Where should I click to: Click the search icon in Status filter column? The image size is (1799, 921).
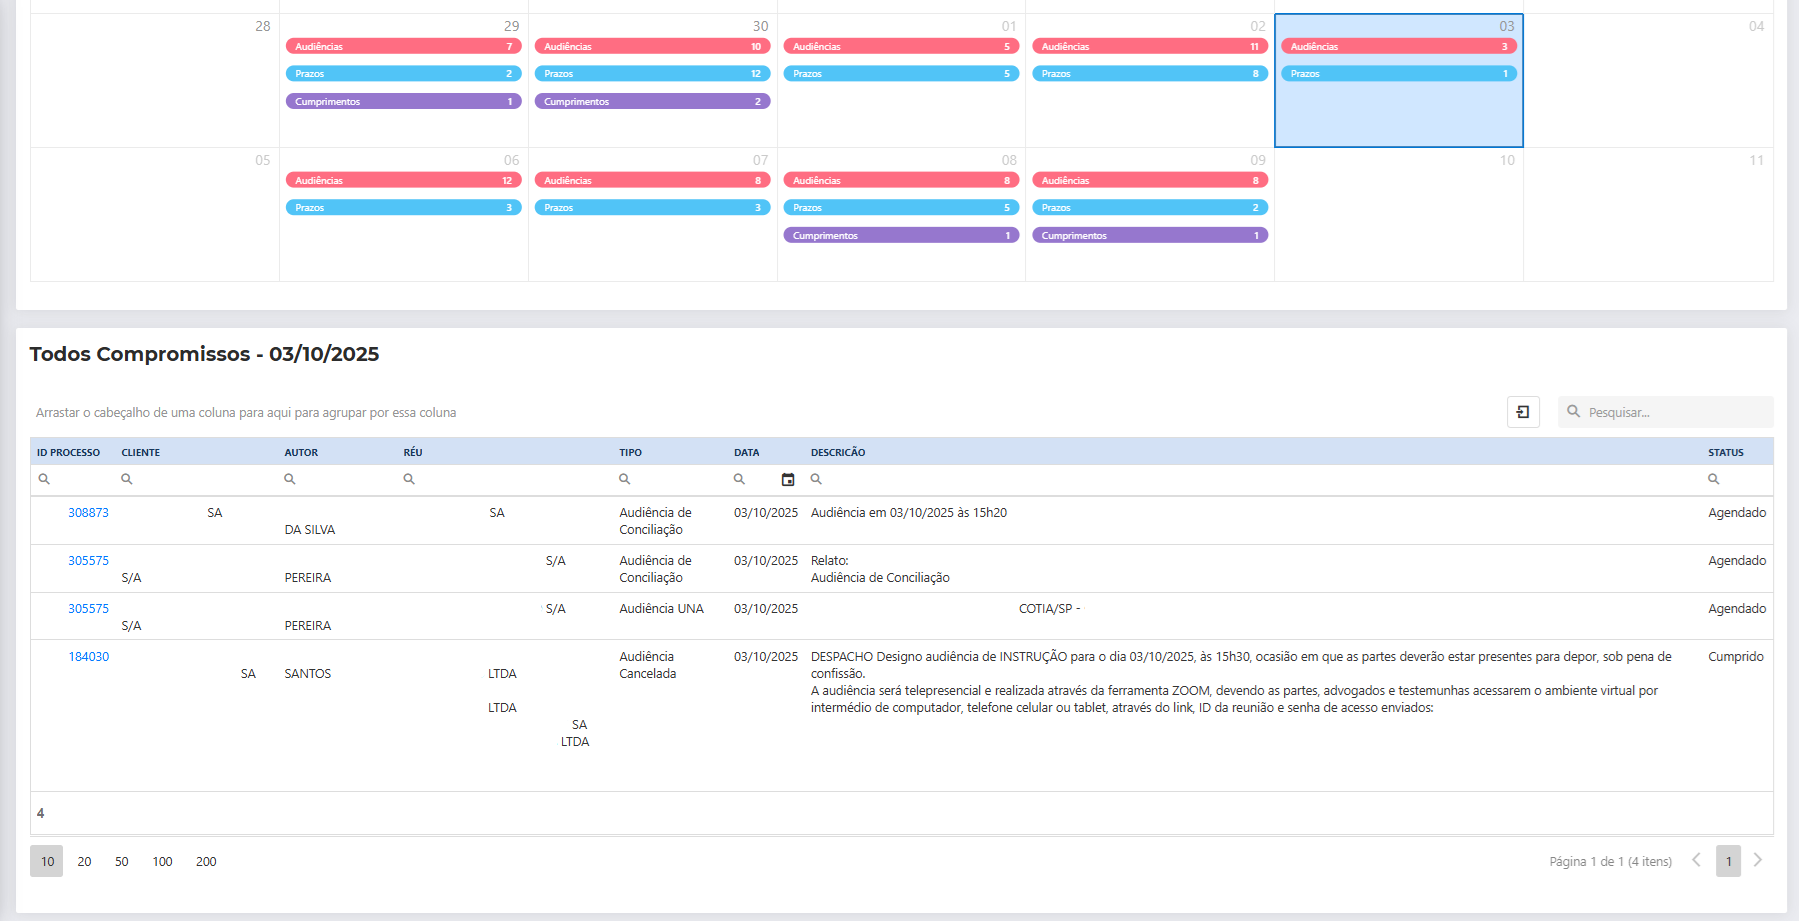[1713, 479]
